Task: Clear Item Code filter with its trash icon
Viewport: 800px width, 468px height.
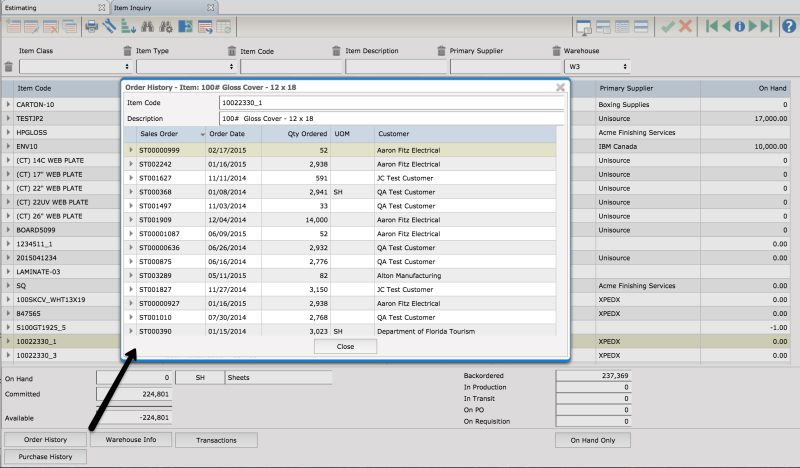Action: (x=232, y=51)
